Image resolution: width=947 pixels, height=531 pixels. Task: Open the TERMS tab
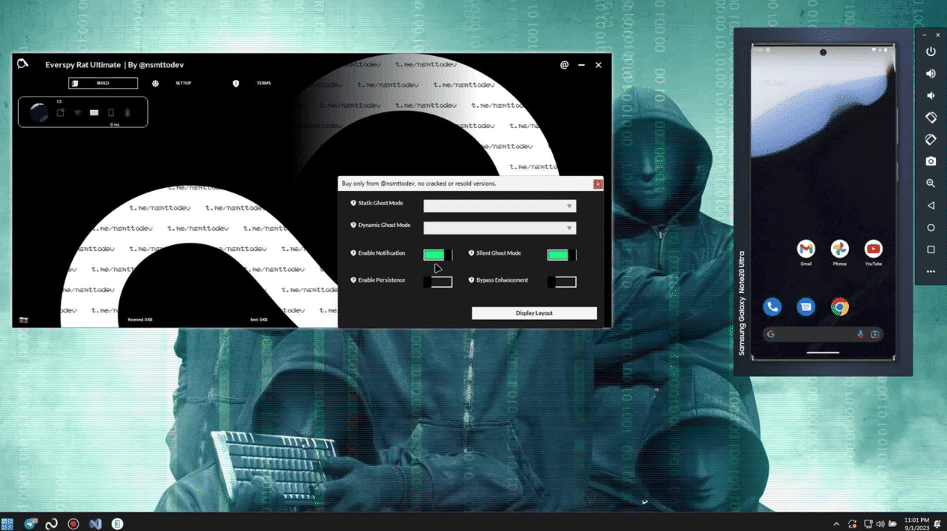(x=263, y=83)
